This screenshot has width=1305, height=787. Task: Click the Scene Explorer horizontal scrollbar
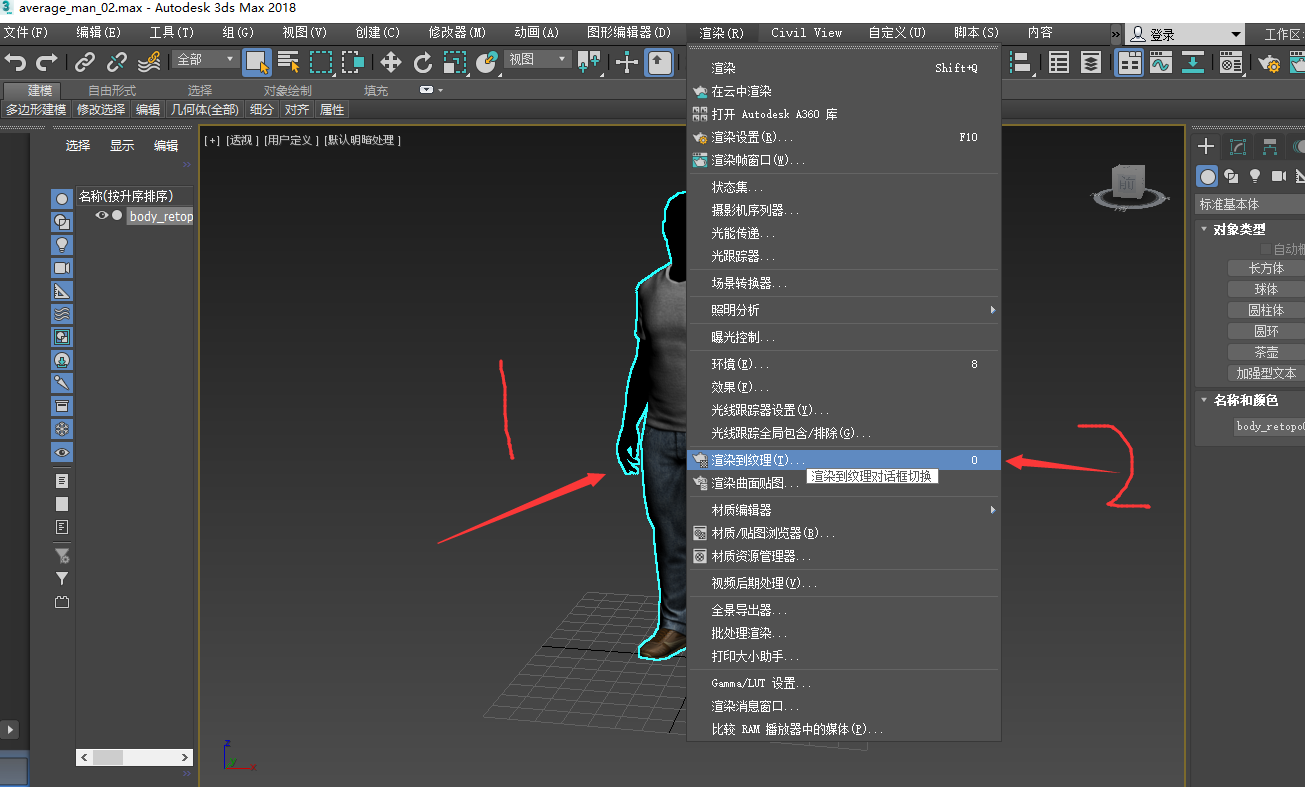point(134,758)
